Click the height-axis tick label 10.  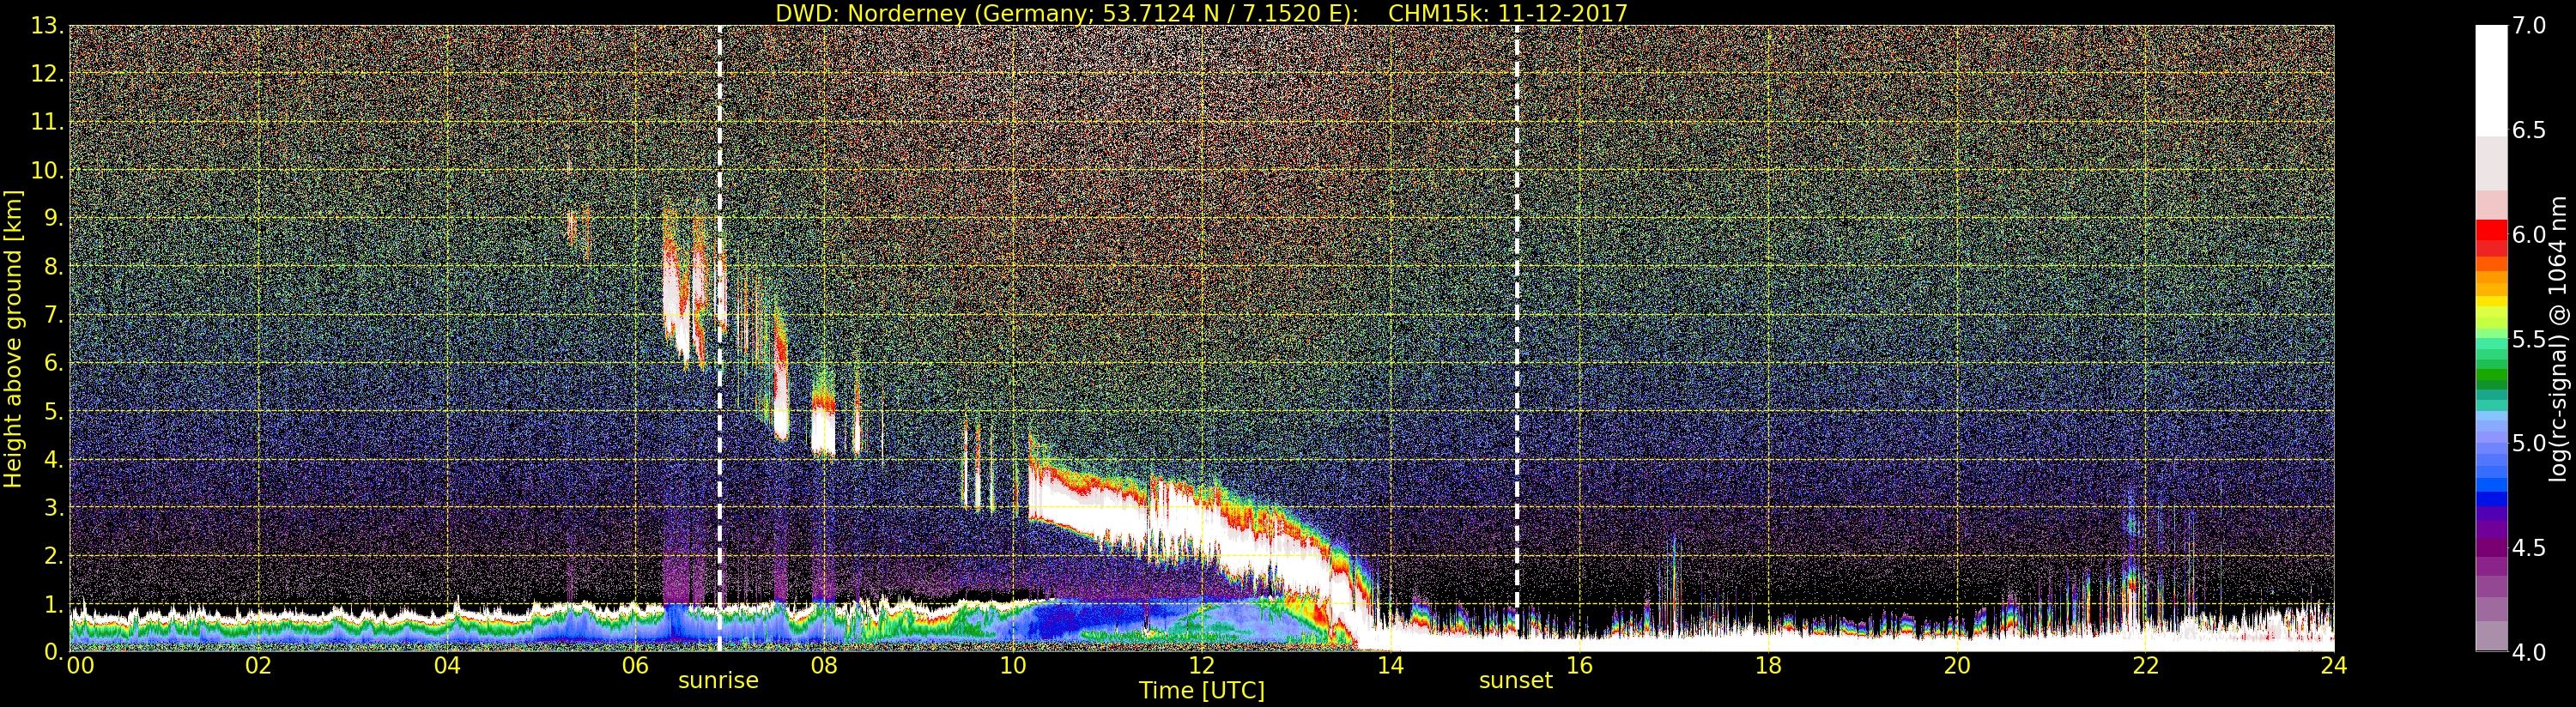coord(46,170)
